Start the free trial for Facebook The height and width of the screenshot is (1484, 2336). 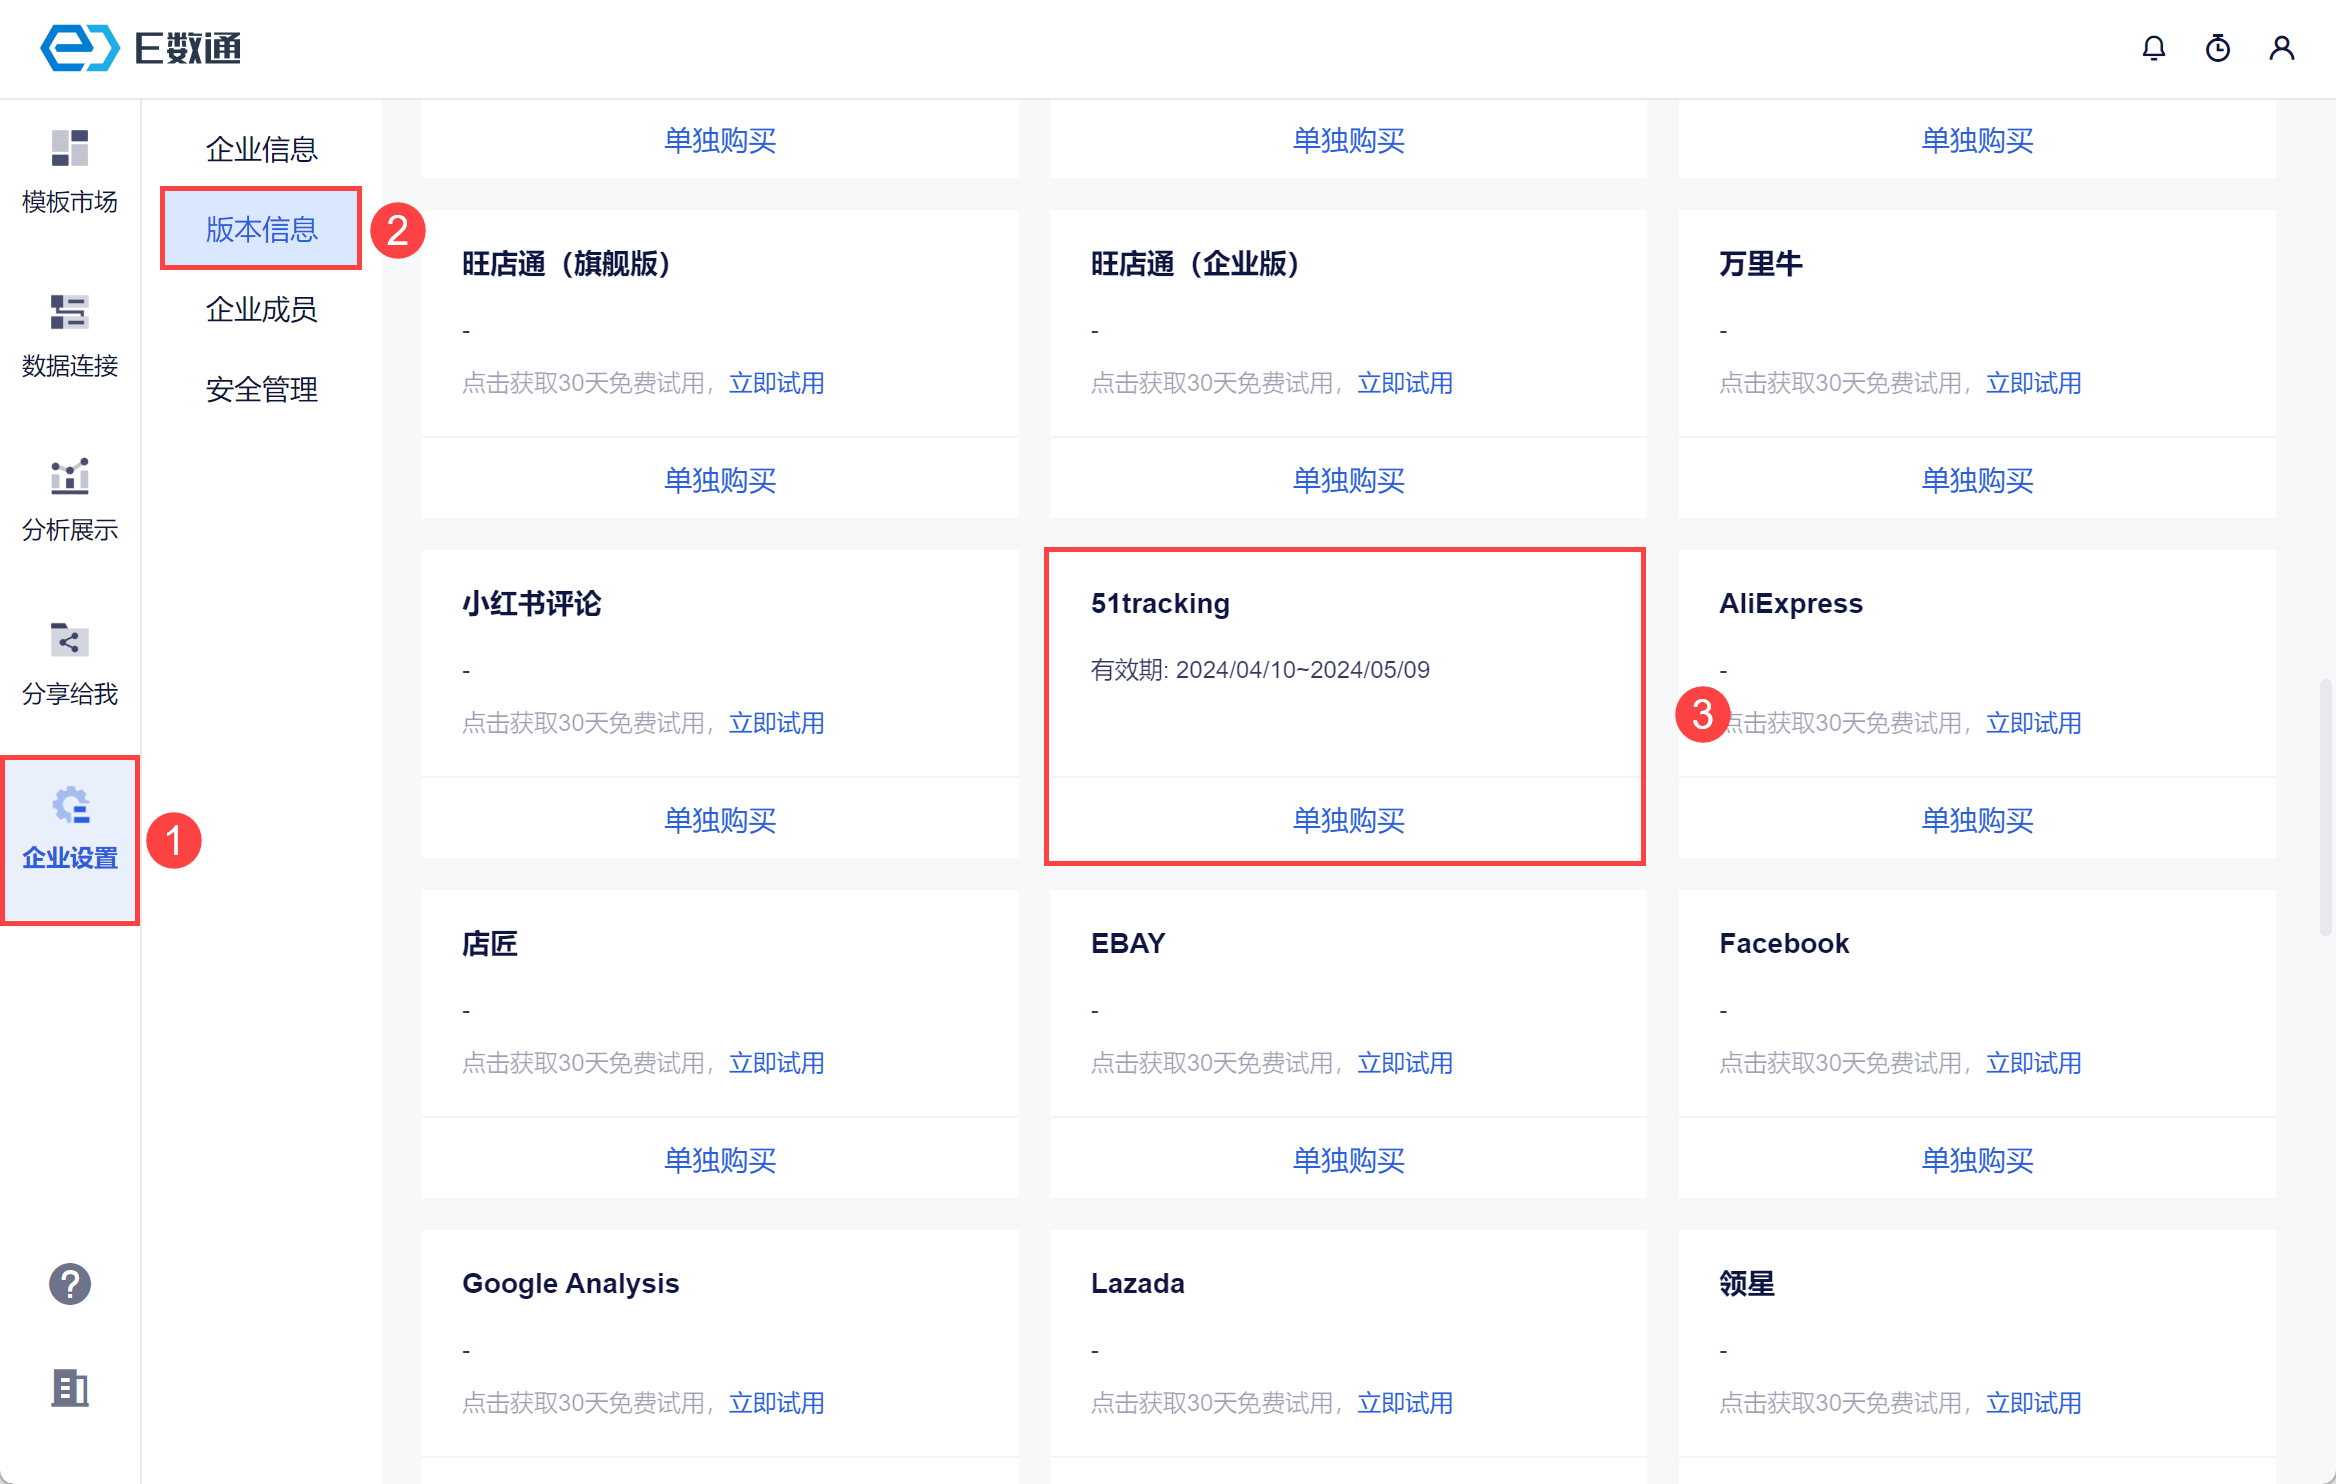(x=2034, y=1062)
